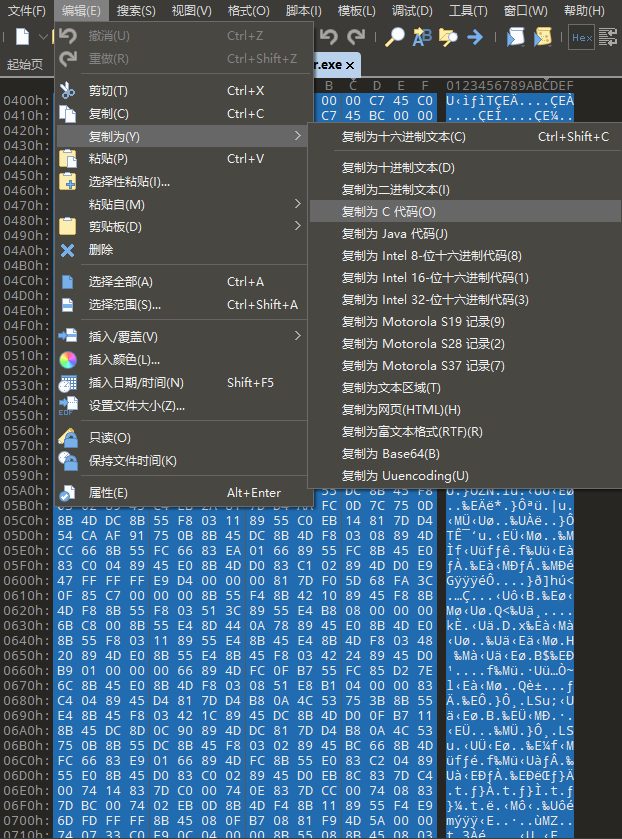The width and height of the screenshot is (622, 839).
Task: Choose 插入日期/时间(N) entry
Action: [x=181, y=383]
